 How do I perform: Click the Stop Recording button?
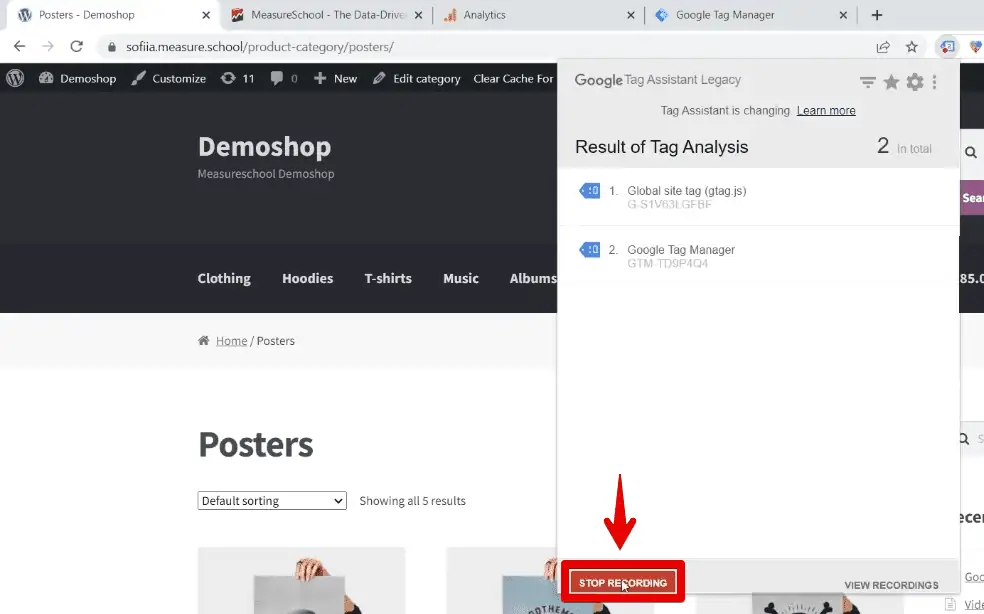[623, 582]
